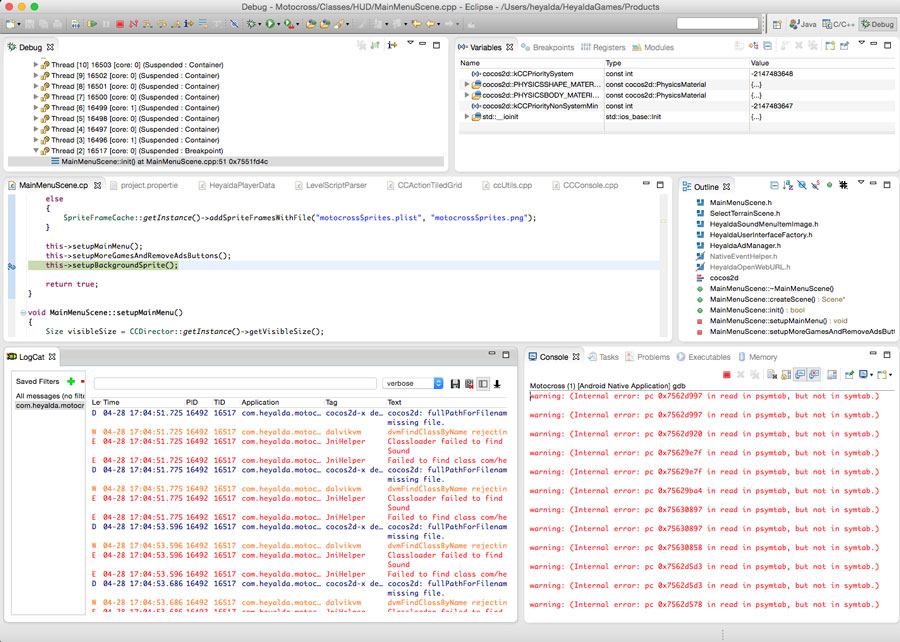Click the breakpoint marker beside setupBackgroundSprite line
The height and width of the screenshot is (642, 900).
(11, 266)
